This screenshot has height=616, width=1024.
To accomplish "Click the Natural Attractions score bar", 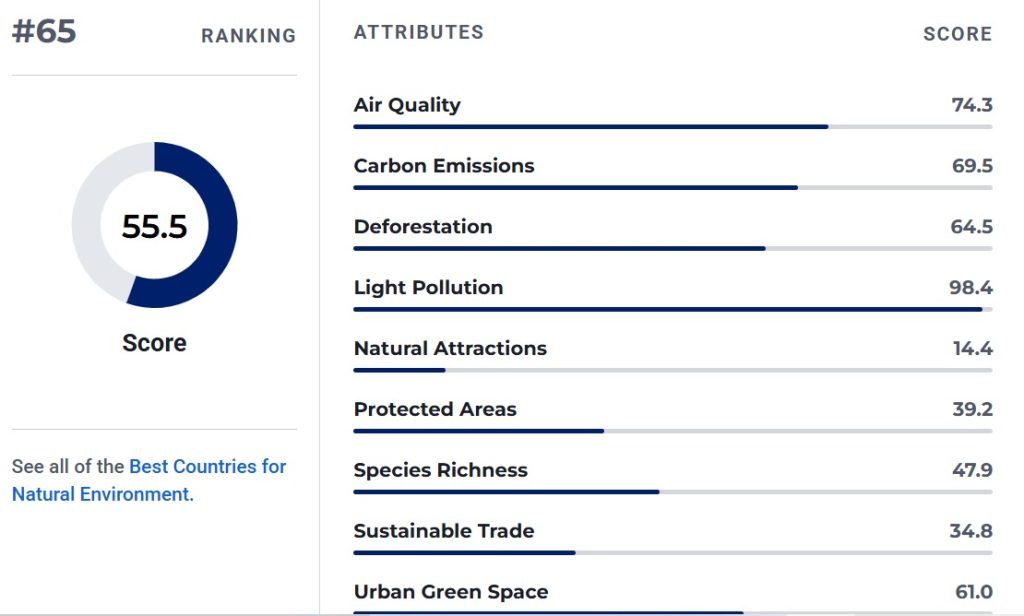I will [673, 370].
